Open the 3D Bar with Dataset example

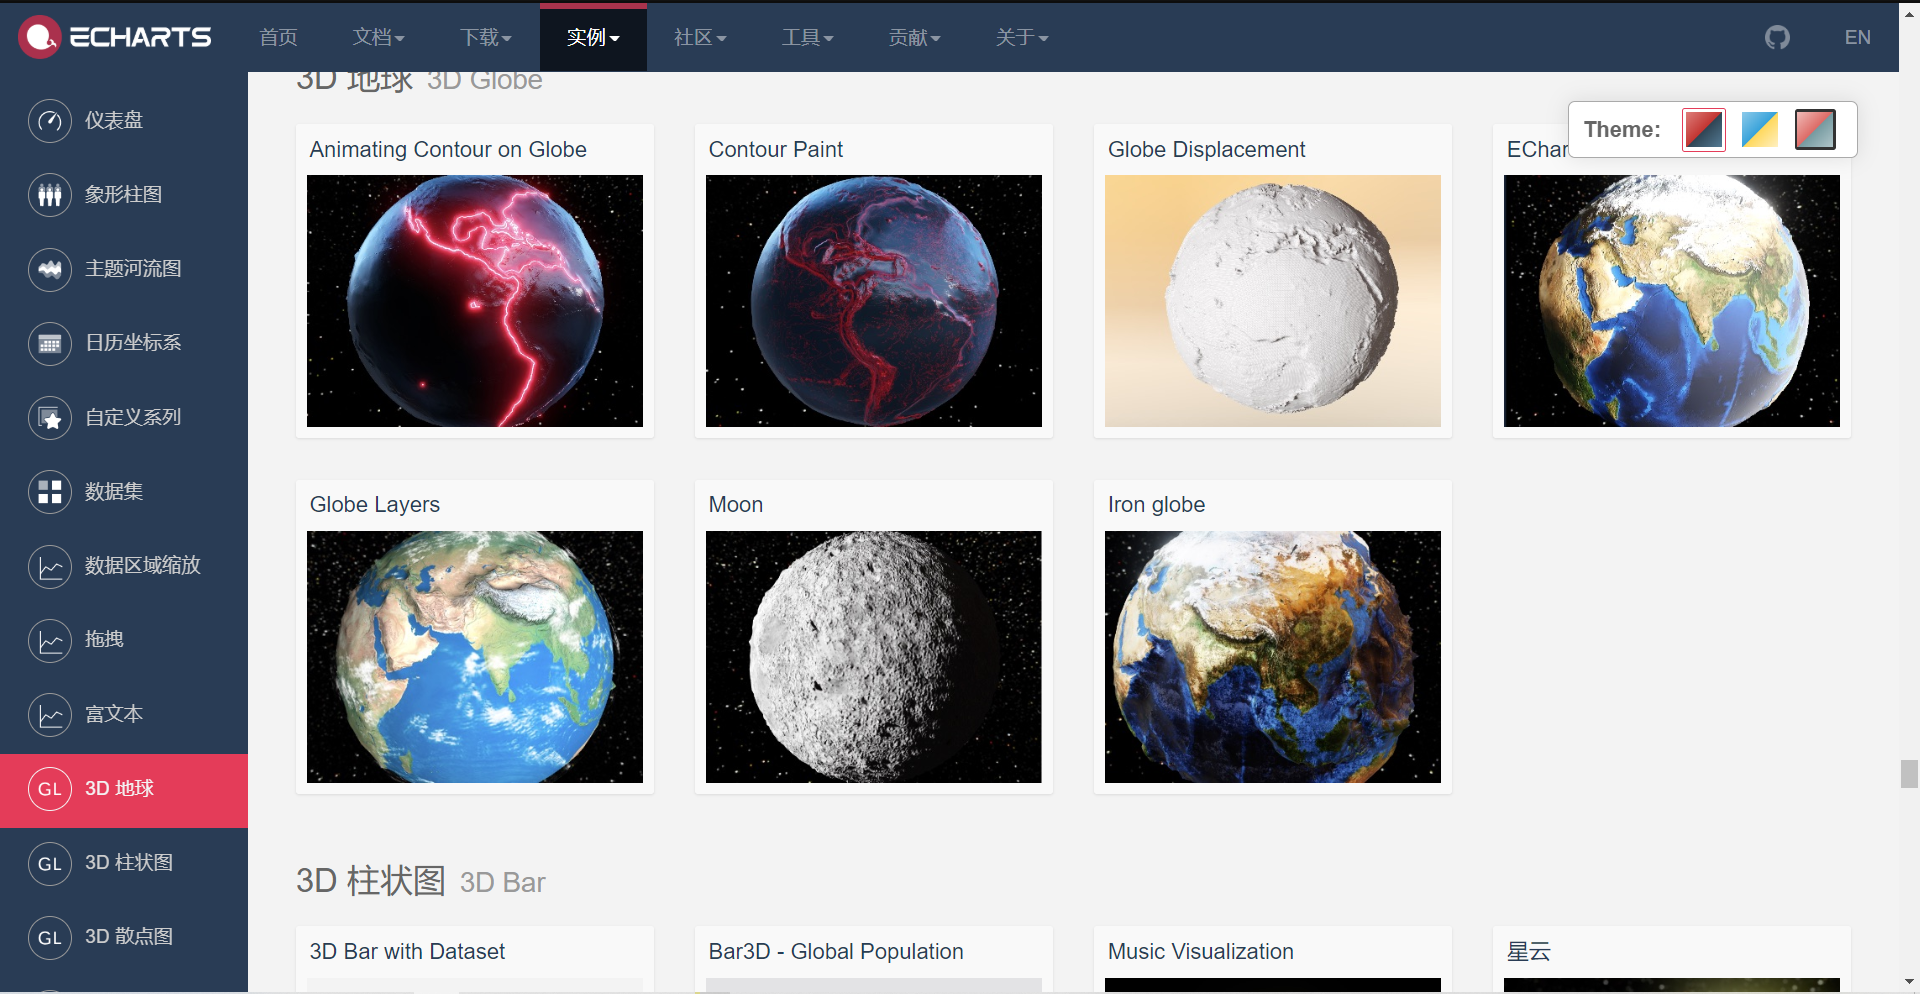(x=475, y=960)
